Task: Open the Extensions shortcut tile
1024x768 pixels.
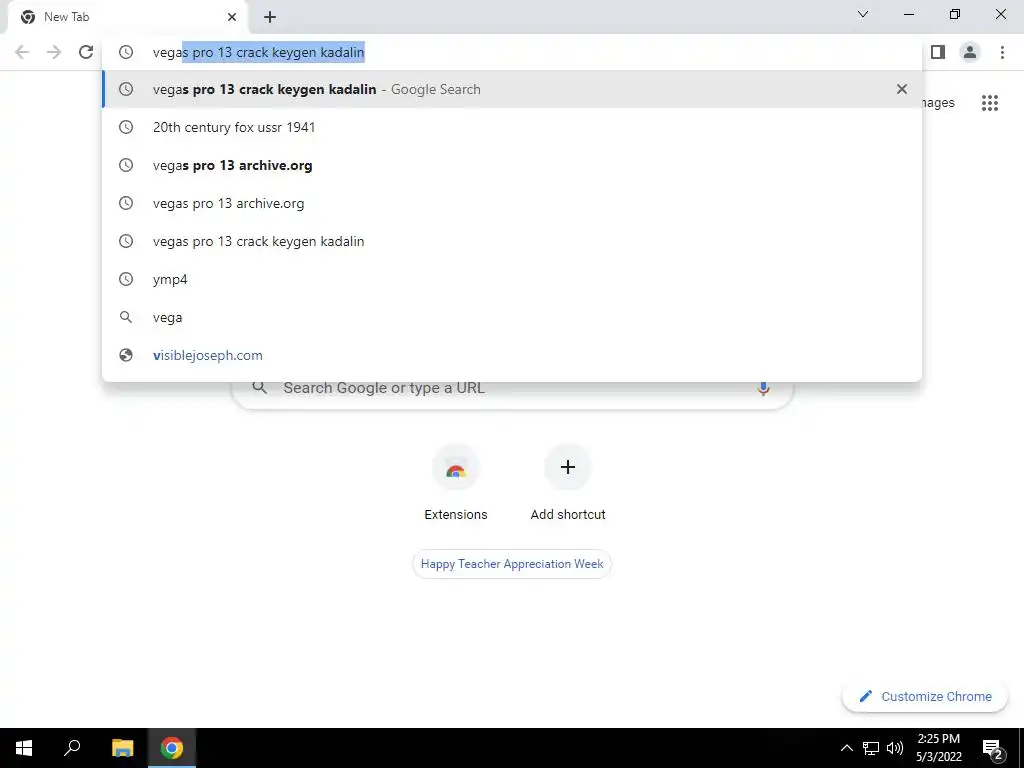Action: [x=456, y=483]
